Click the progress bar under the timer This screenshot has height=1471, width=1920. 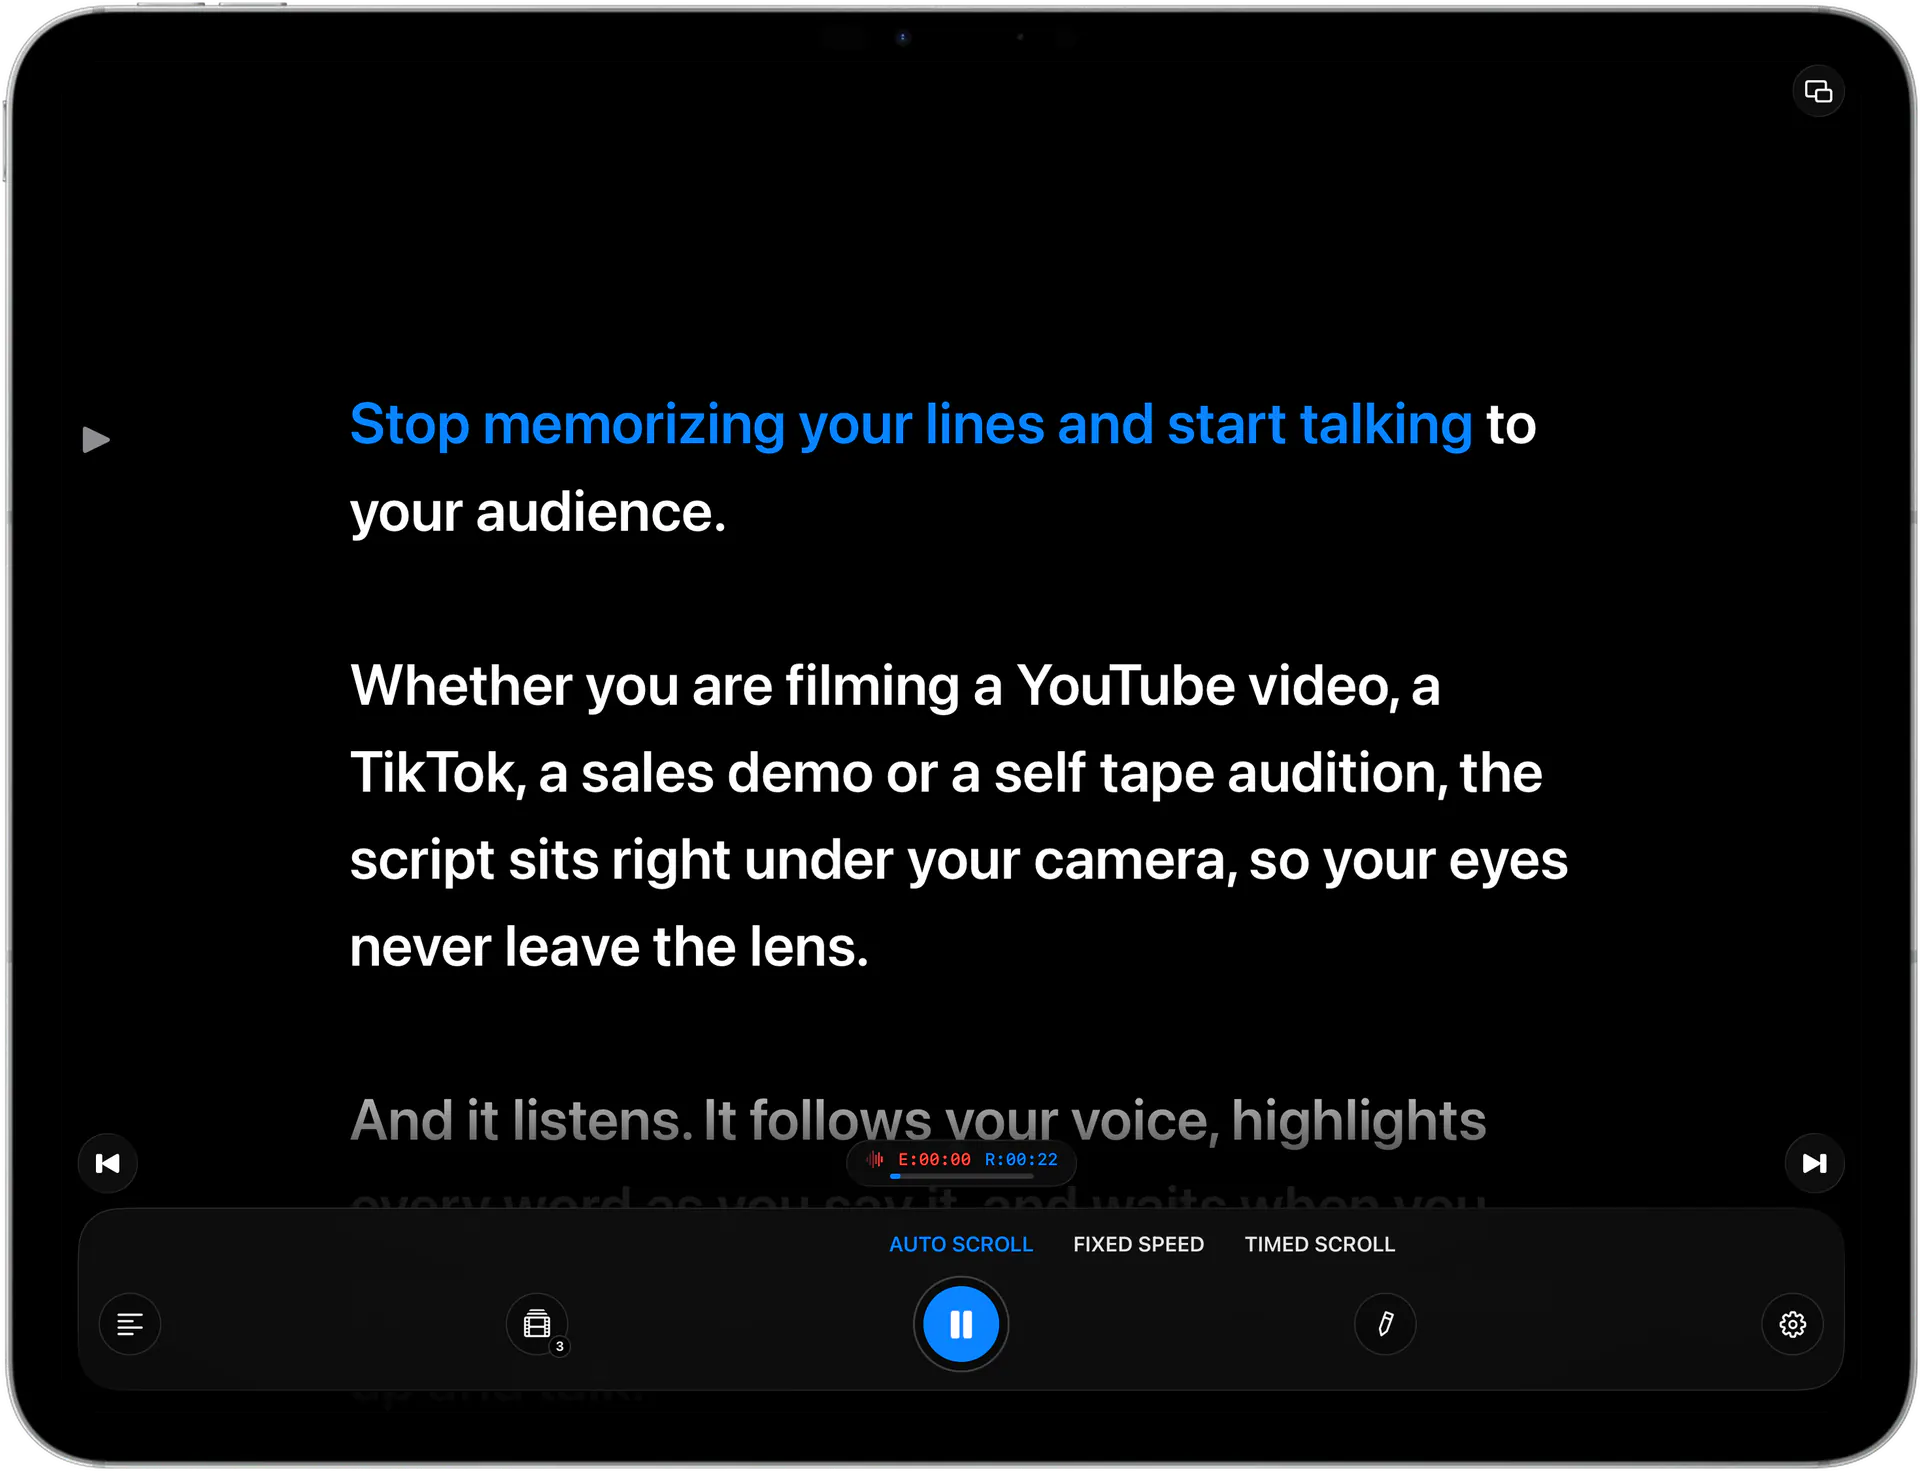click(x=961, y=1176)
